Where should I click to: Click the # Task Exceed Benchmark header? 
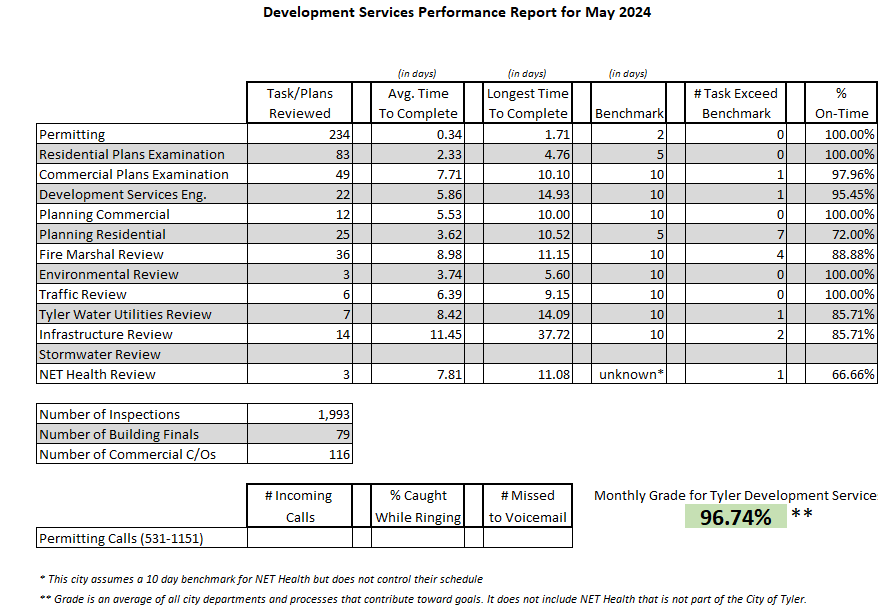pos(735,103)
